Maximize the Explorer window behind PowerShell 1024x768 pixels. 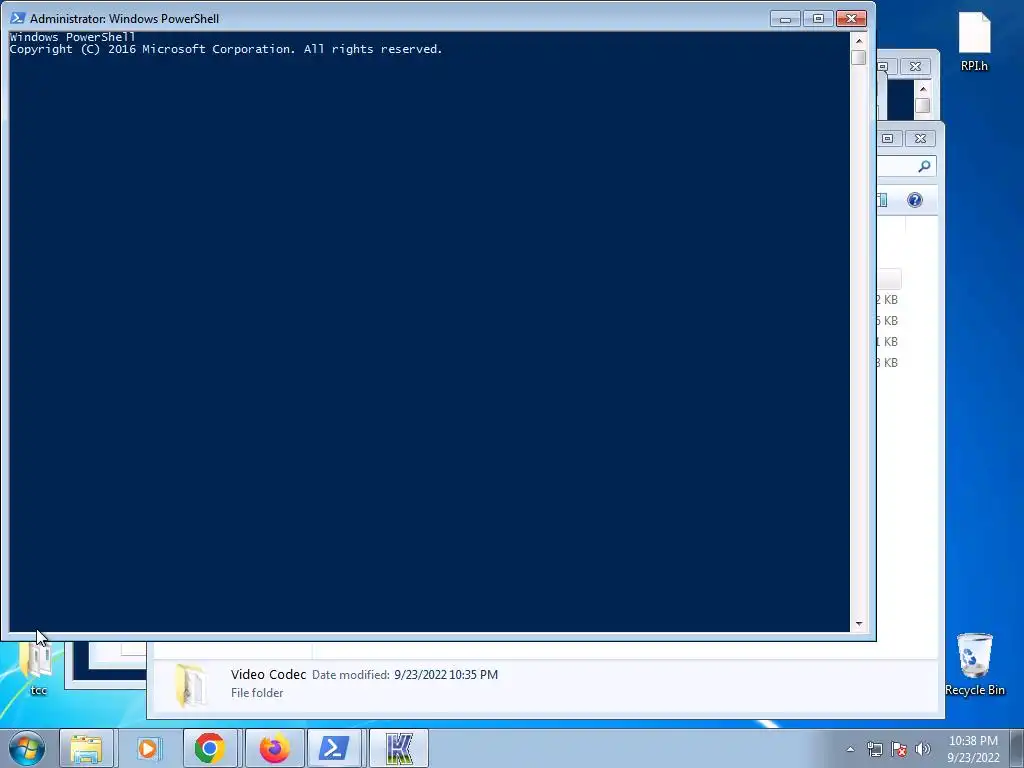click(x=888, y=138)
